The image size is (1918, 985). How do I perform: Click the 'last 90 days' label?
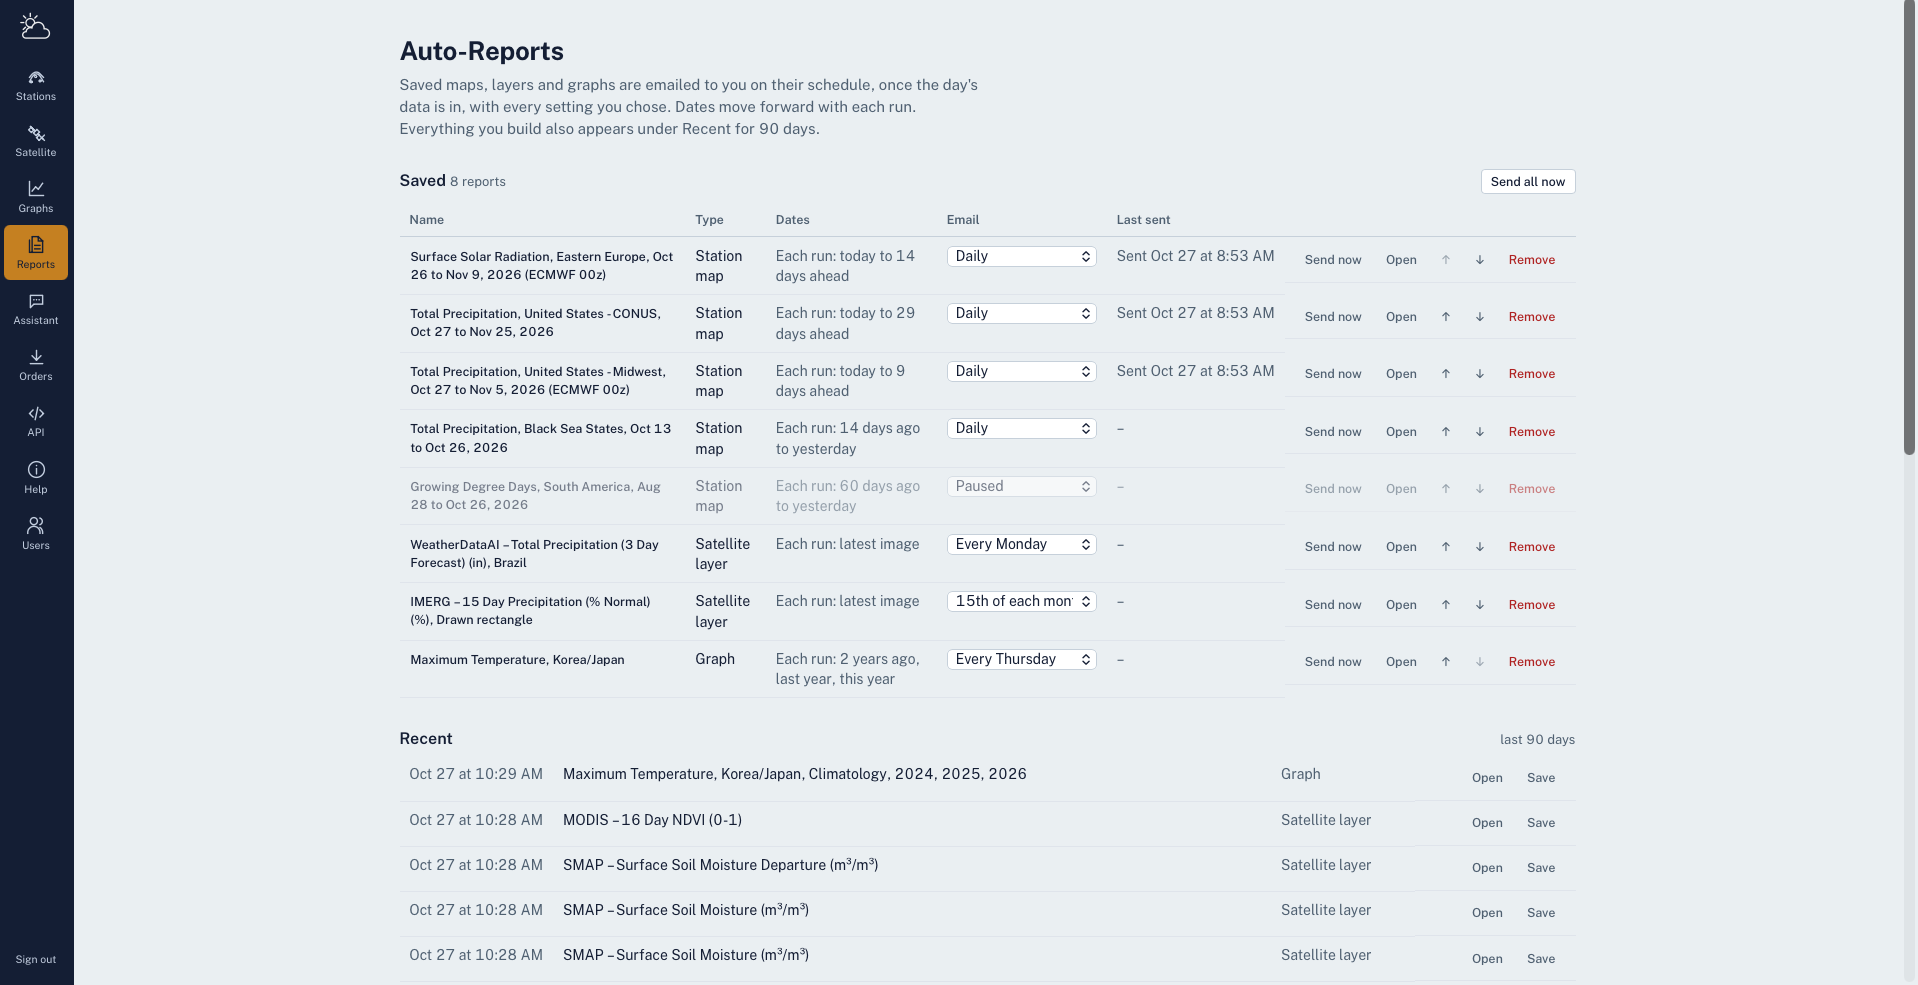(x=1537, y=740)
